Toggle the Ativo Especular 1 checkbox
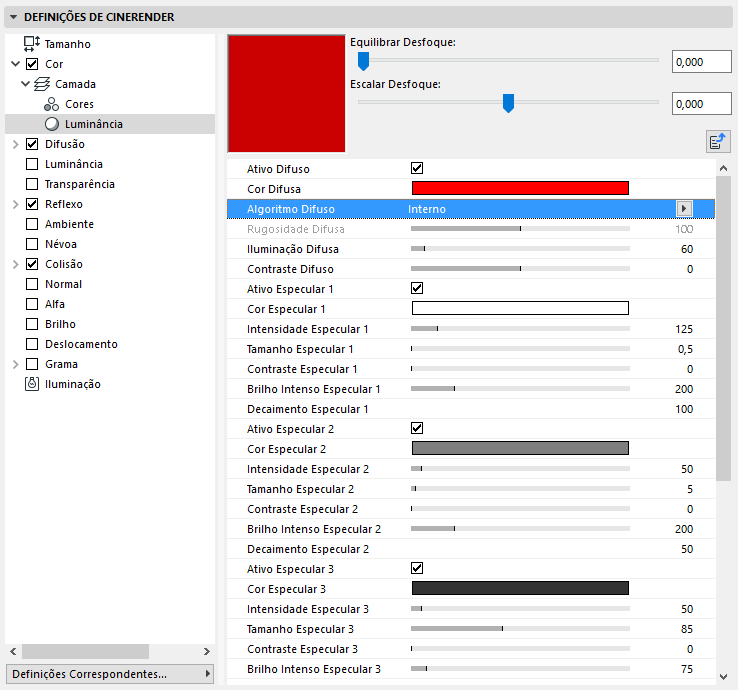Image resolution: width=738 pixels, height=690 pixels. pyautogui.click(x=417, y=288)
